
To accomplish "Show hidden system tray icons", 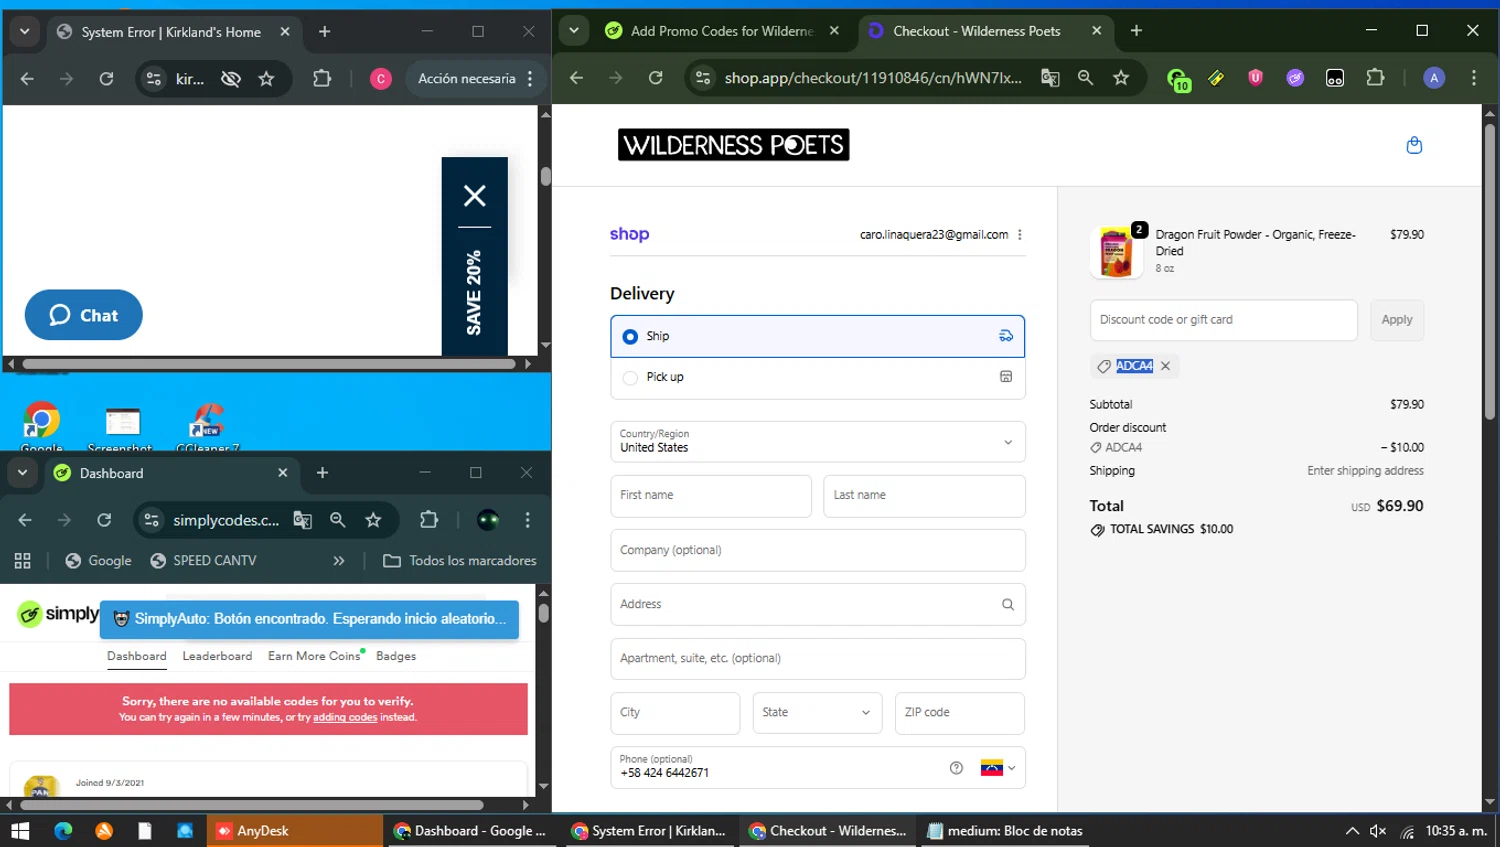I will point(1352,831).
